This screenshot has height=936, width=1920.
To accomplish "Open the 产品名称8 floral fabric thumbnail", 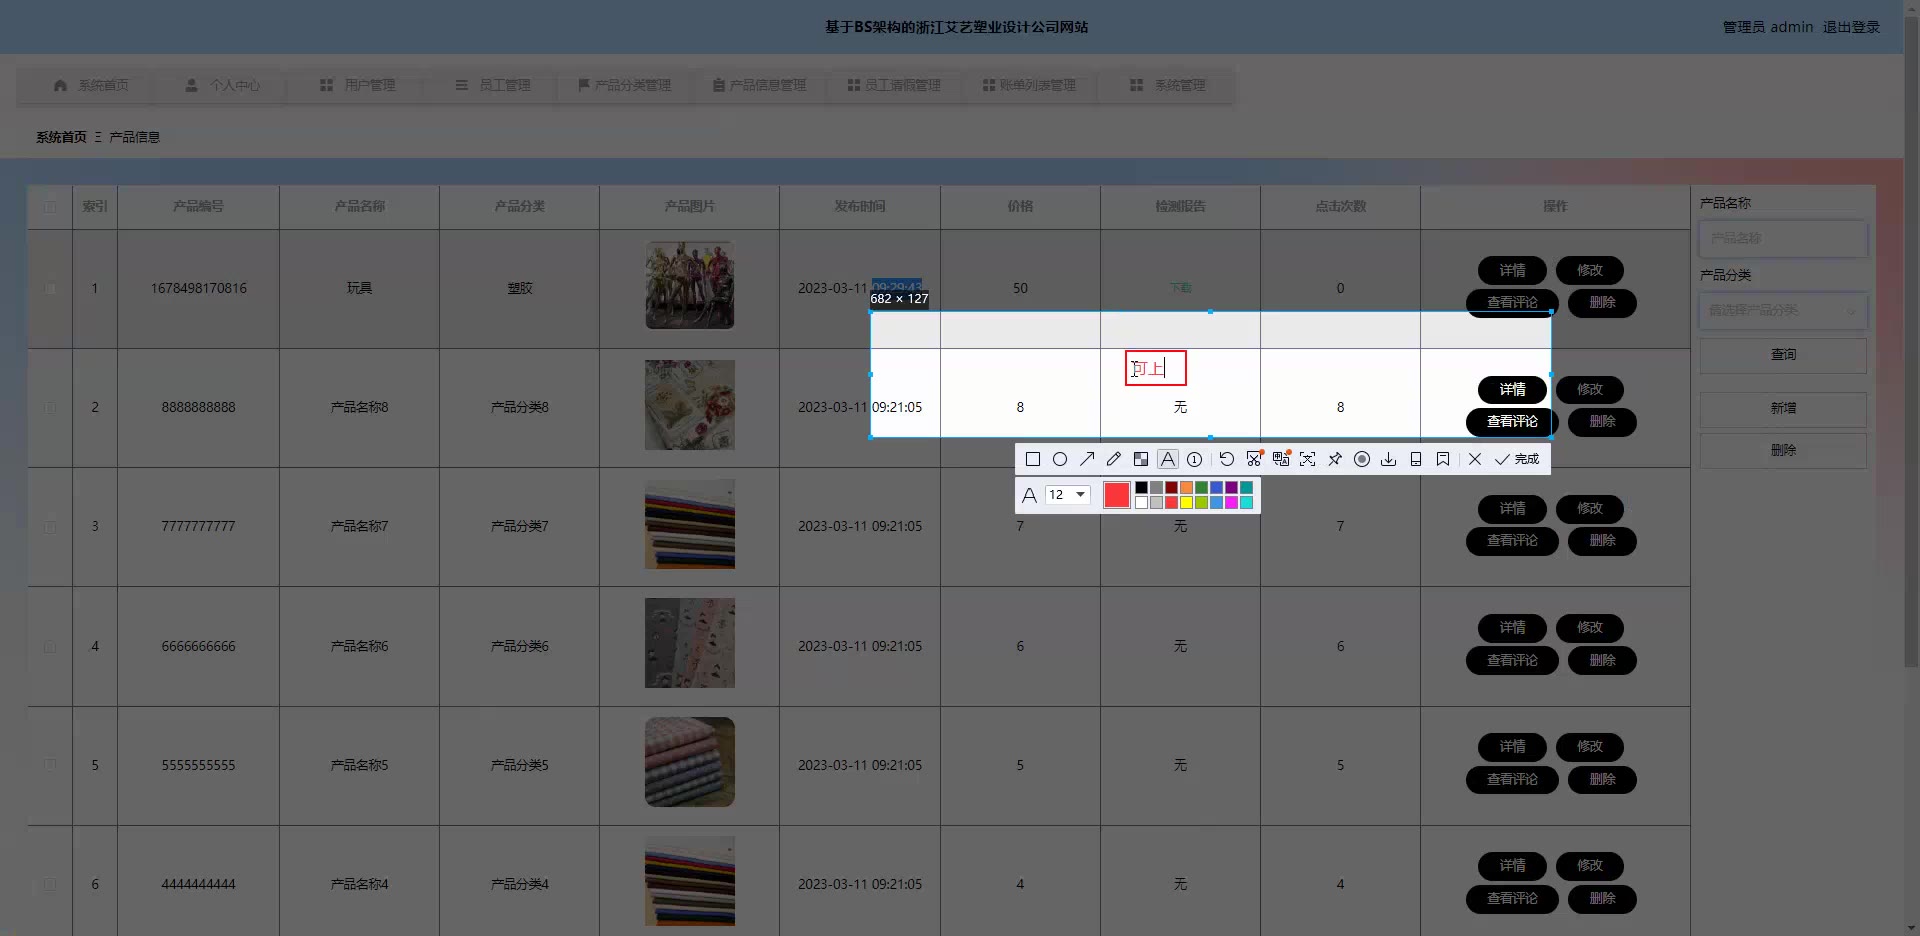I will [x=690, y=405].
